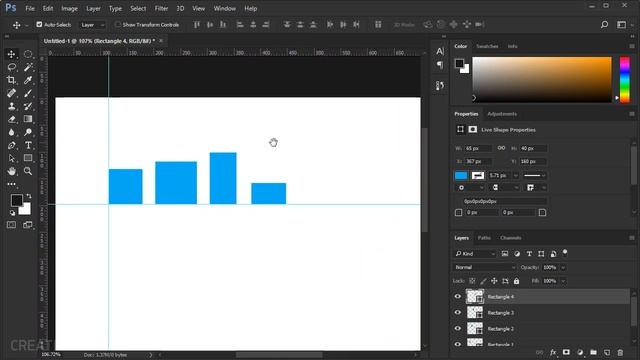Viewport: 640px width, 360px height.
Task: Toggle lock transparent pixels
Action: pos(472,281)
